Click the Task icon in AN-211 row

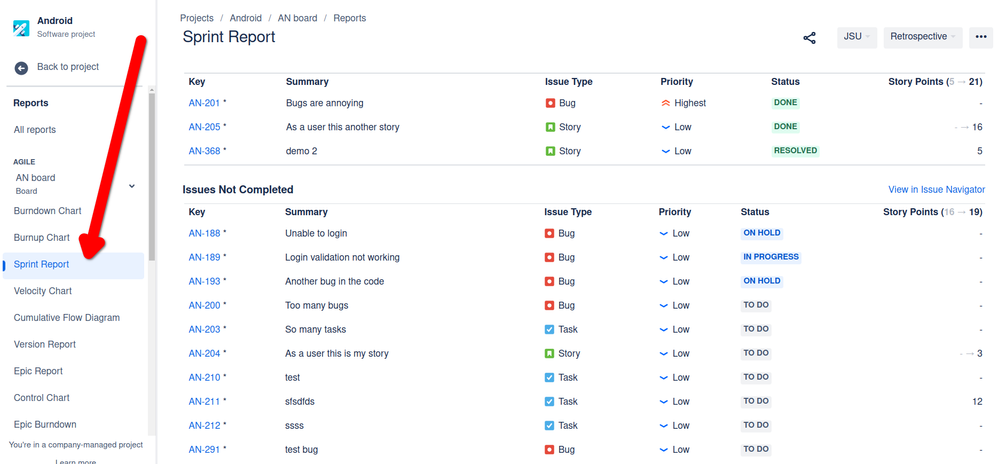[549, 402]
